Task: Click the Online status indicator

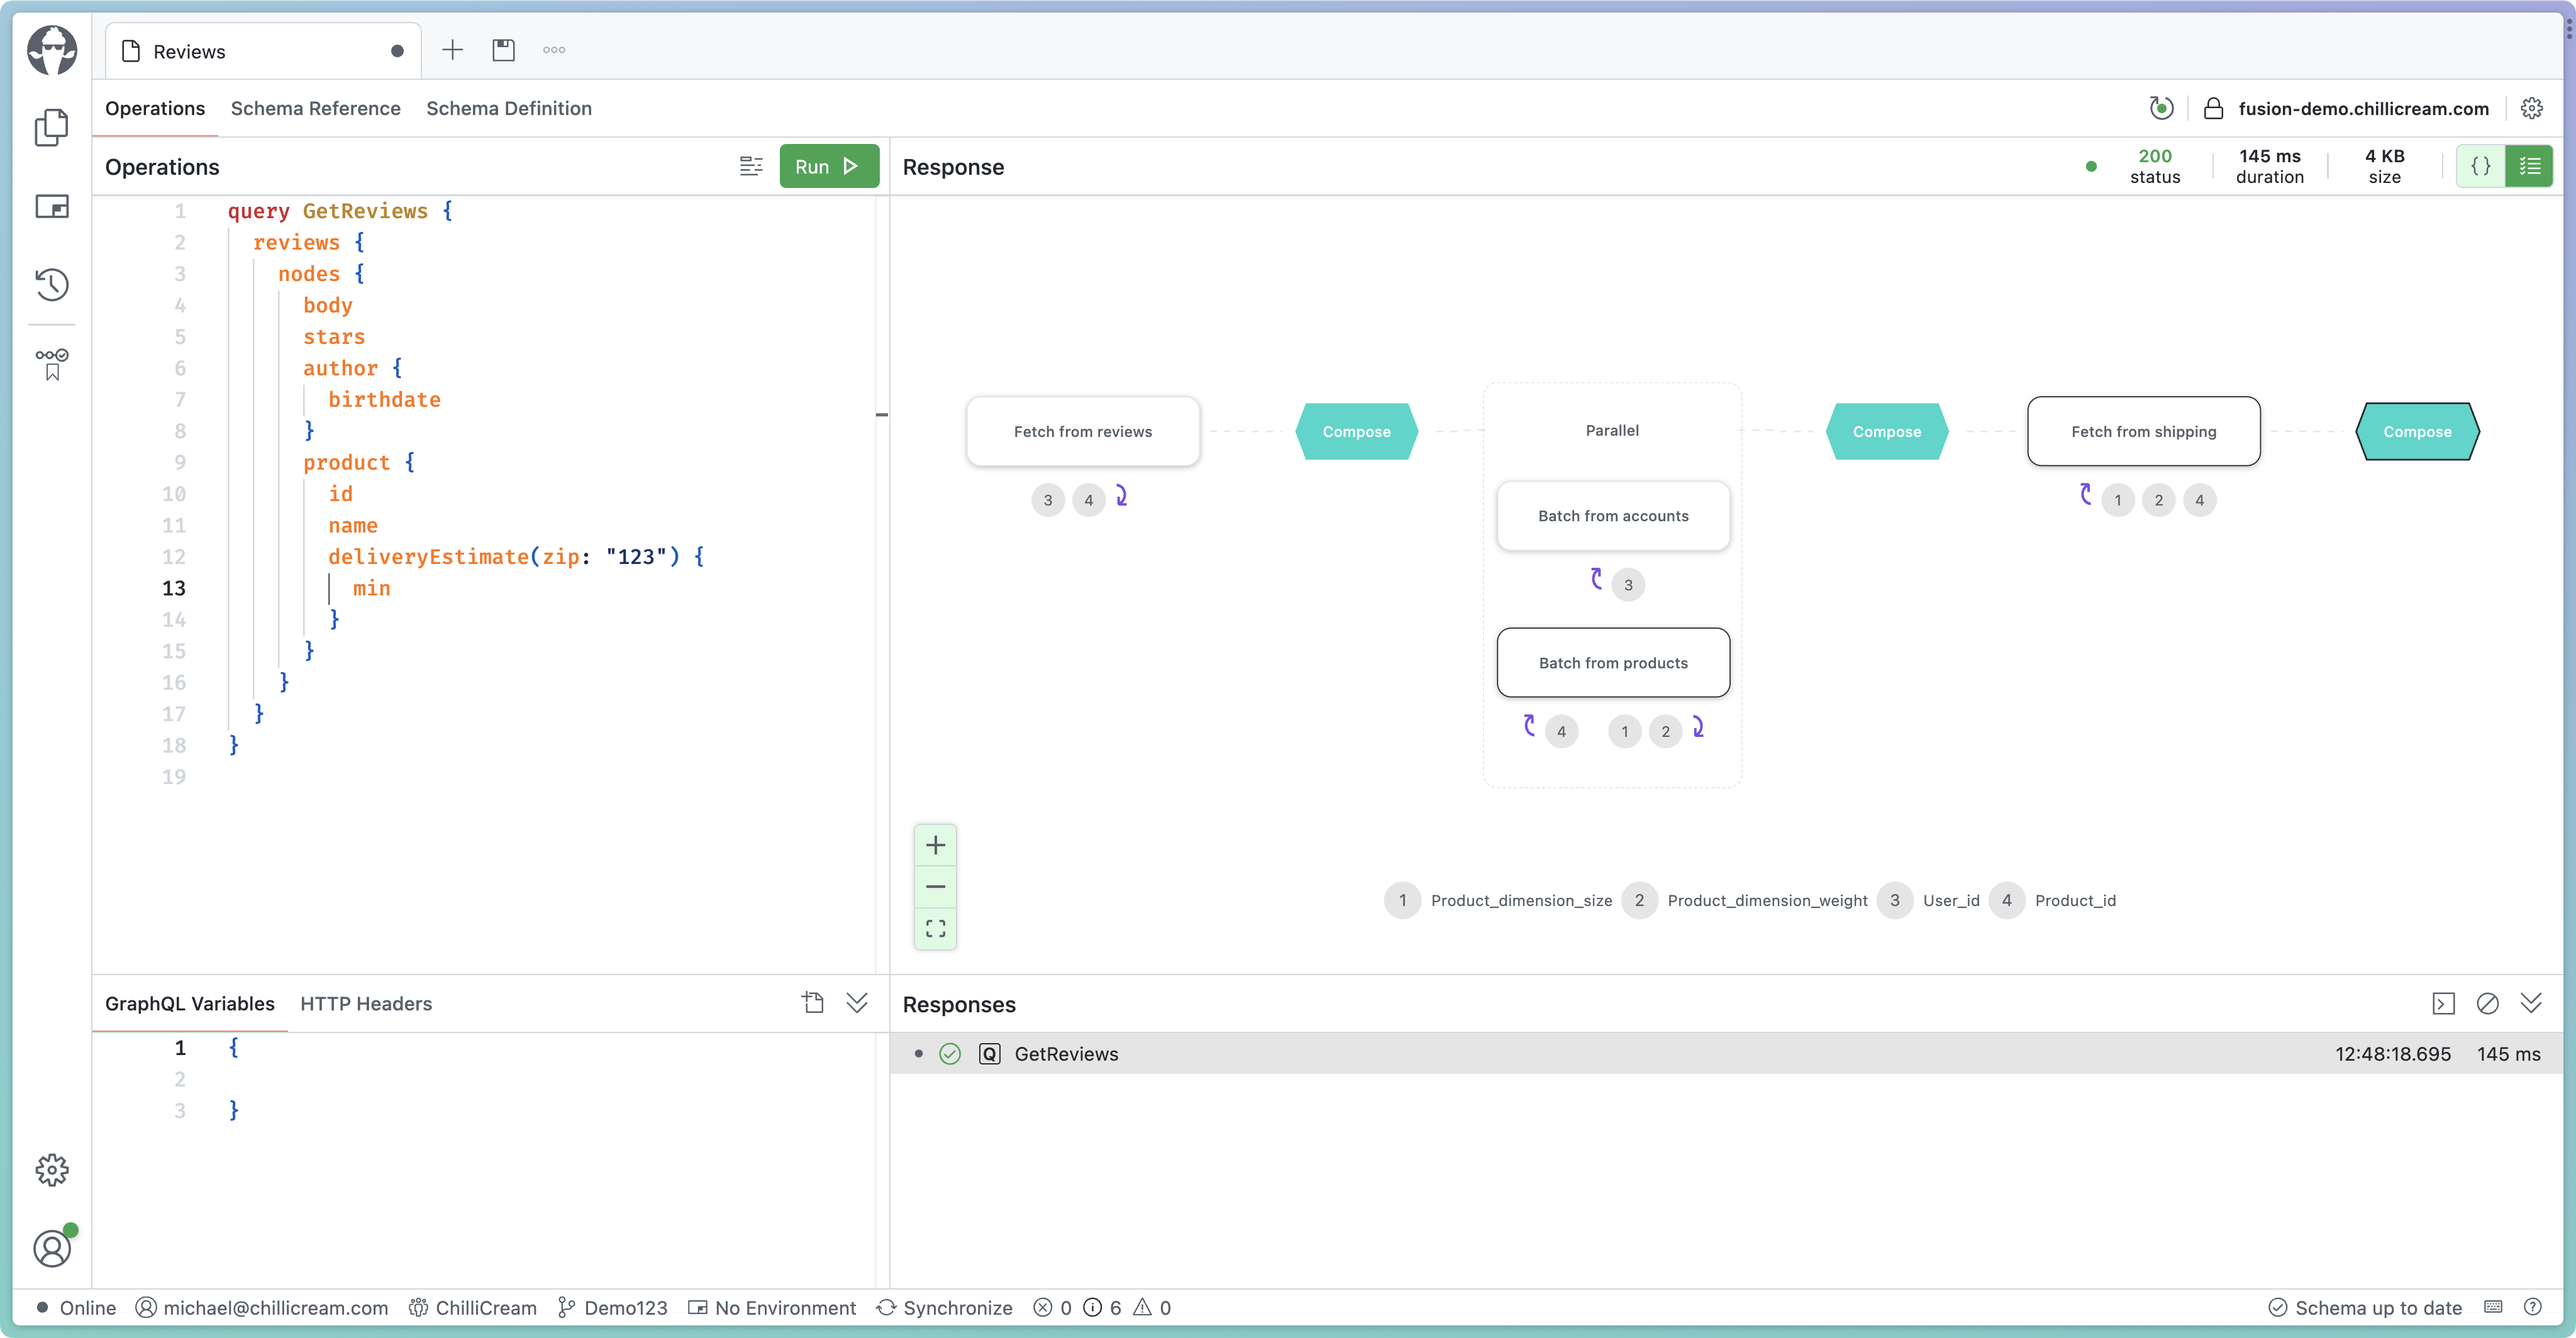Action: click(76, 1308)
